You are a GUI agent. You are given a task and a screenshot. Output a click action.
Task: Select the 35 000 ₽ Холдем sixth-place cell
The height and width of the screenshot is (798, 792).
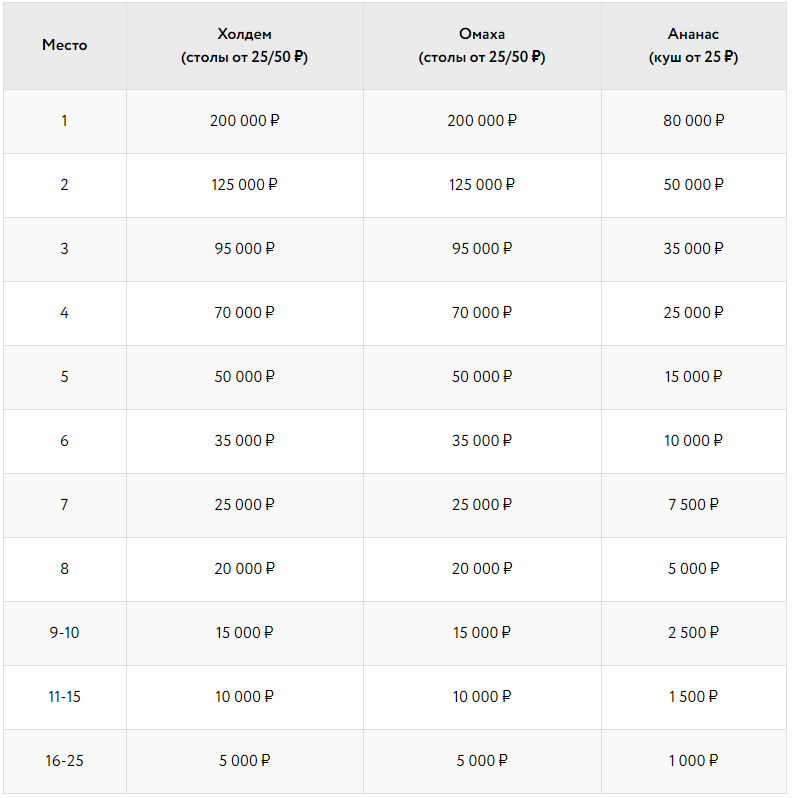pos(244,441)
